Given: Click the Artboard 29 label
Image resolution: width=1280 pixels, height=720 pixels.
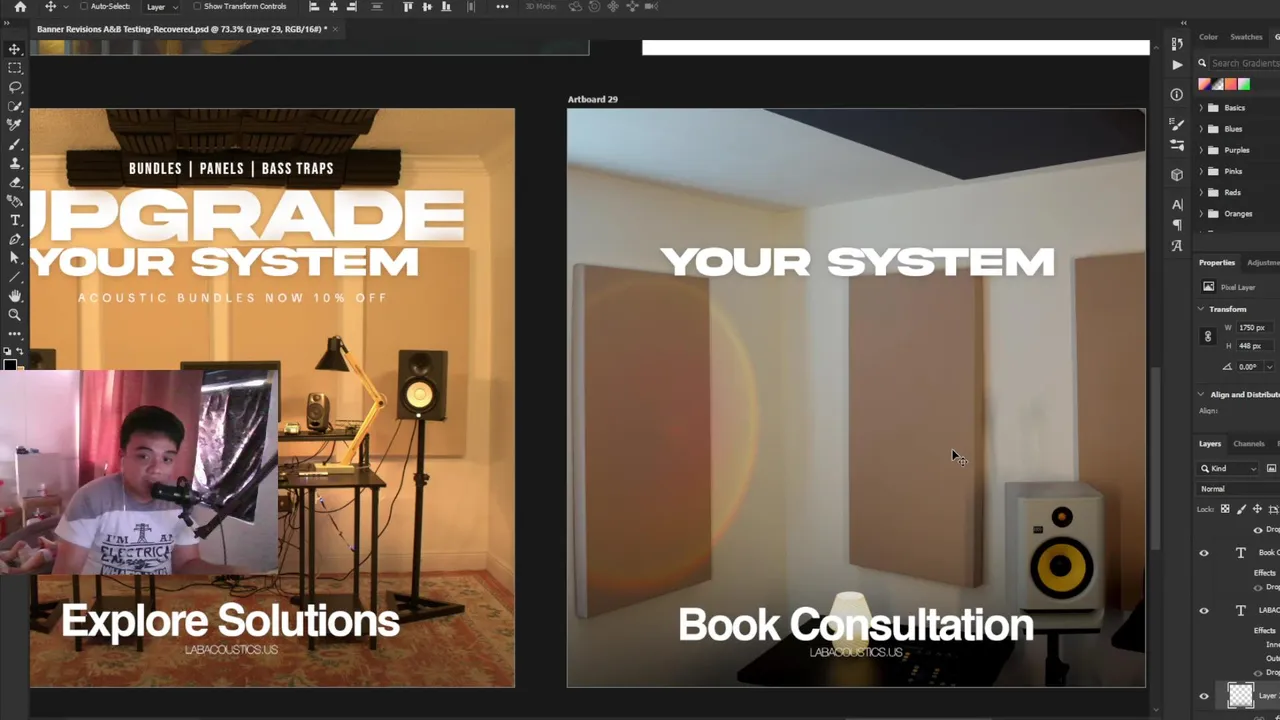Looking at the screenshot, I should tap(592, 99).
